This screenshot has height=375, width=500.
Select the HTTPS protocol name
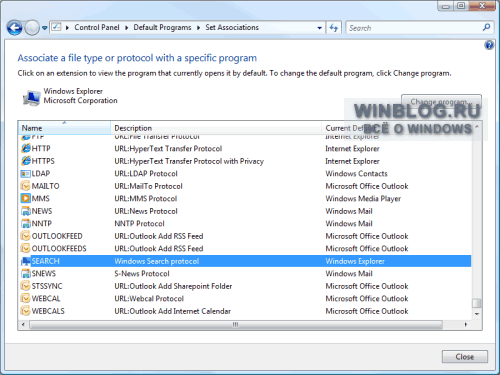(43, 161)
